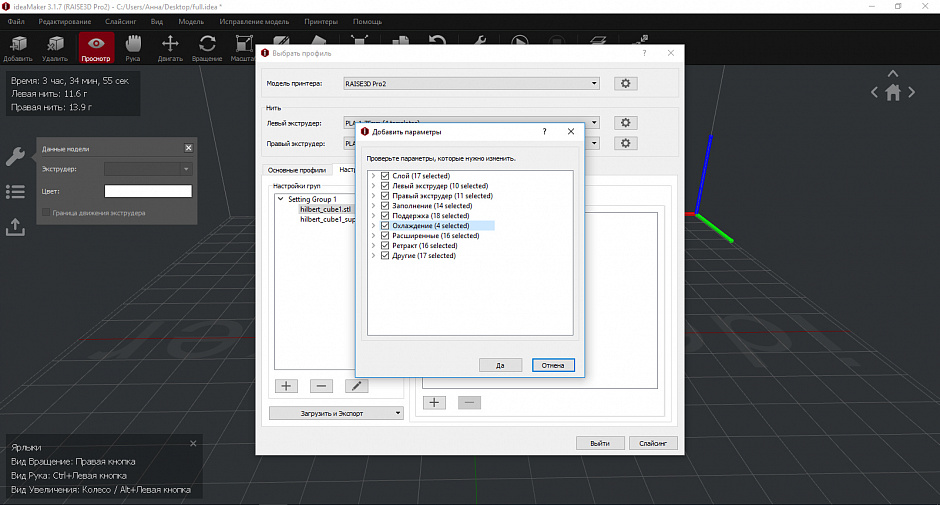Open left extruder filament gear settings
Image resolution: width=940 pixels, height=505 pixels.
coord(625,123)
